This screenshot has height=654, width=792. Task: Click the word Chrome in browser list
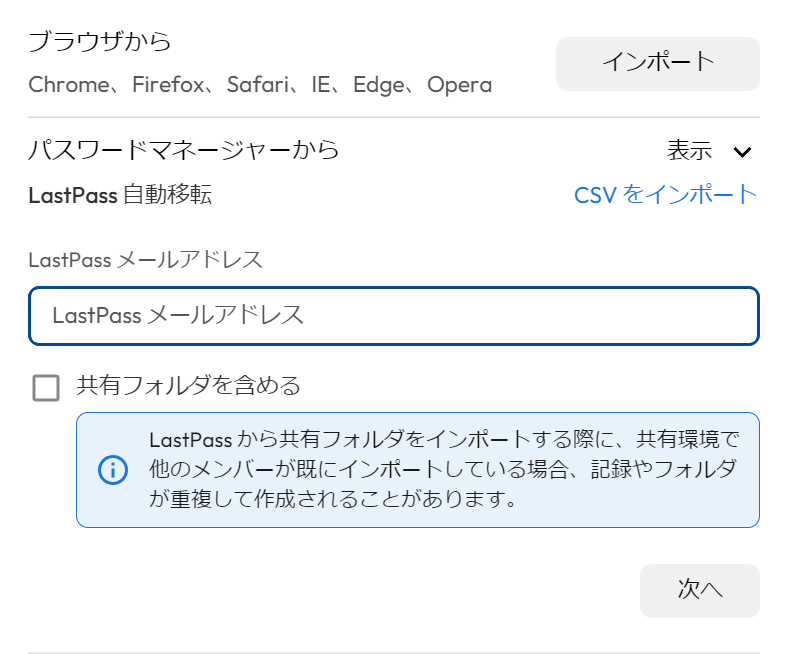pyautogui.click(x=69, y=85)
